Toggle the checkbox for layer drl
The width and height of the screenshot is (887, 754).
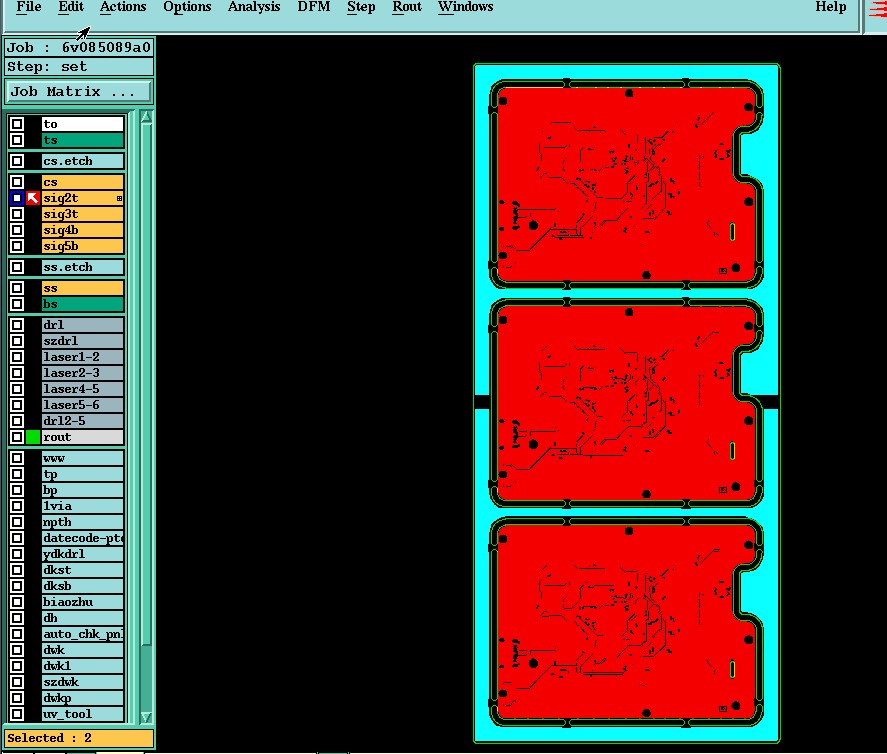pos(17,325)
